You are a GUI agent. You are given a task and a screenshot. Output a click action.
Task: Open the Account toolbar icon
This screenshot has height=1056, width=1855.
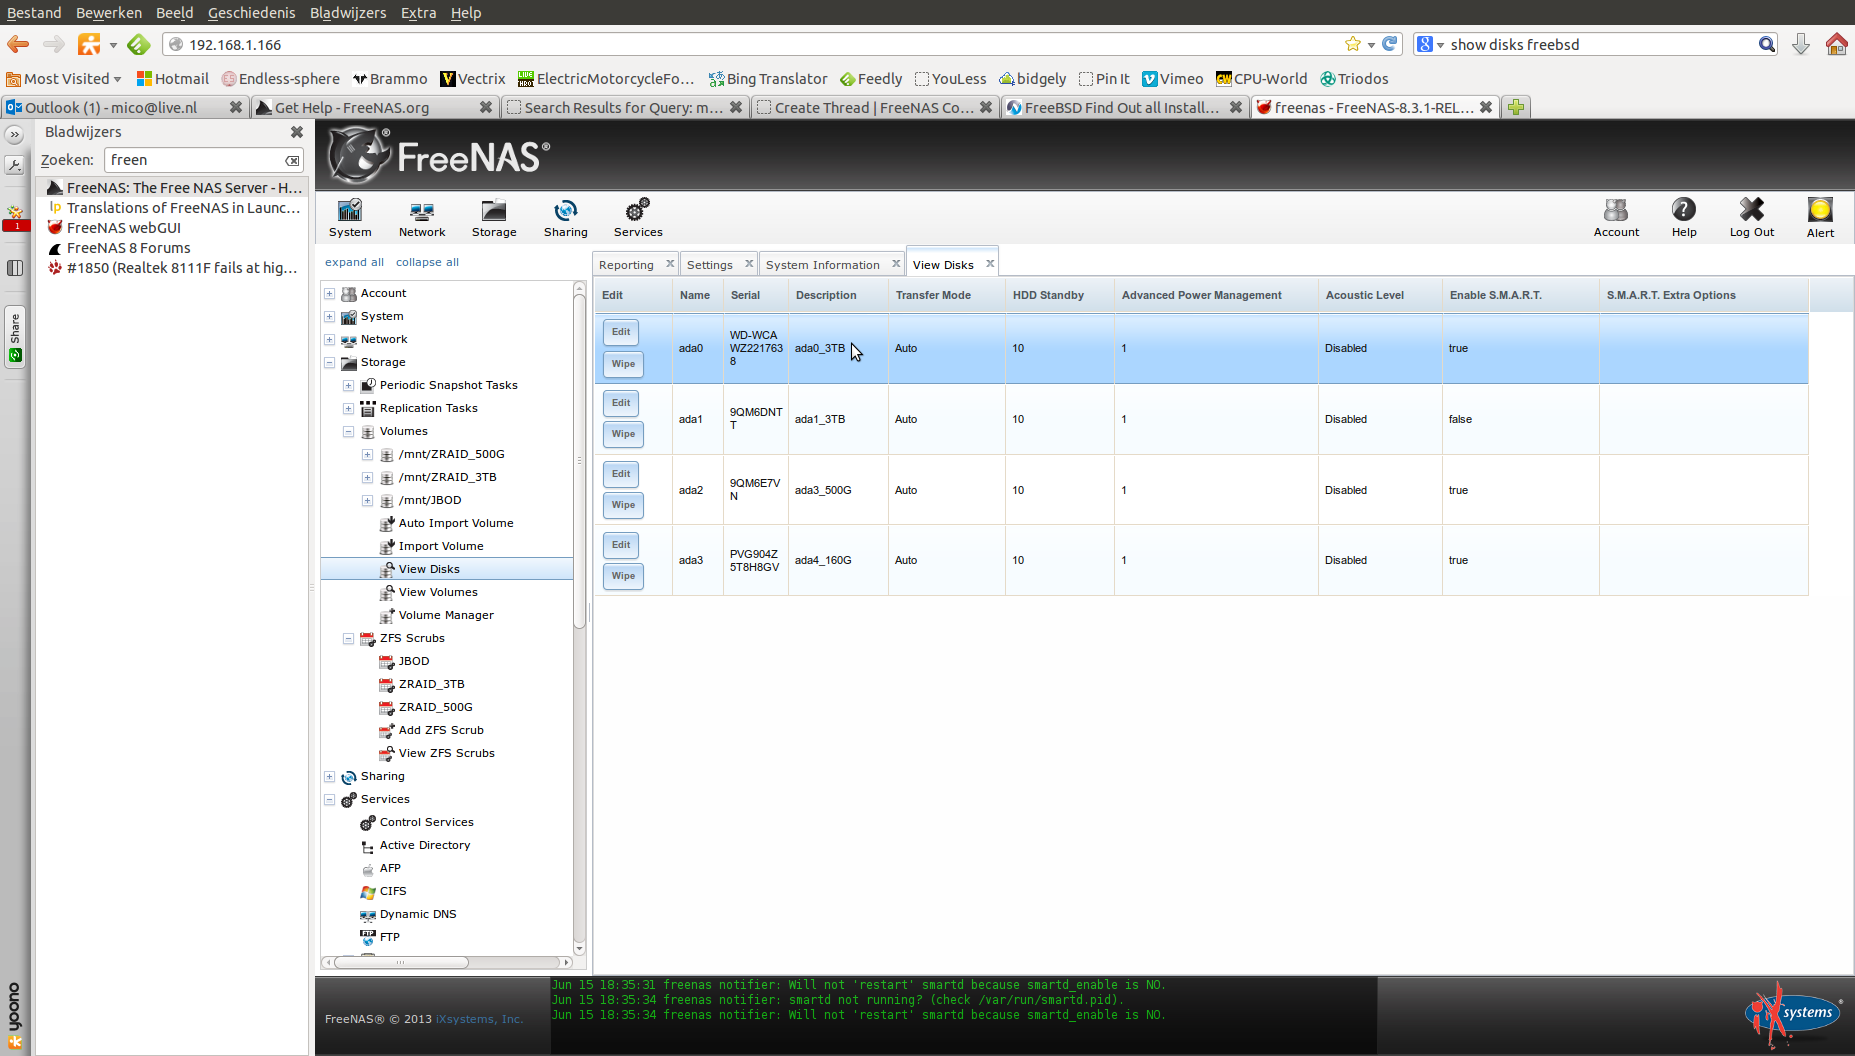[x=1616, y=217]
